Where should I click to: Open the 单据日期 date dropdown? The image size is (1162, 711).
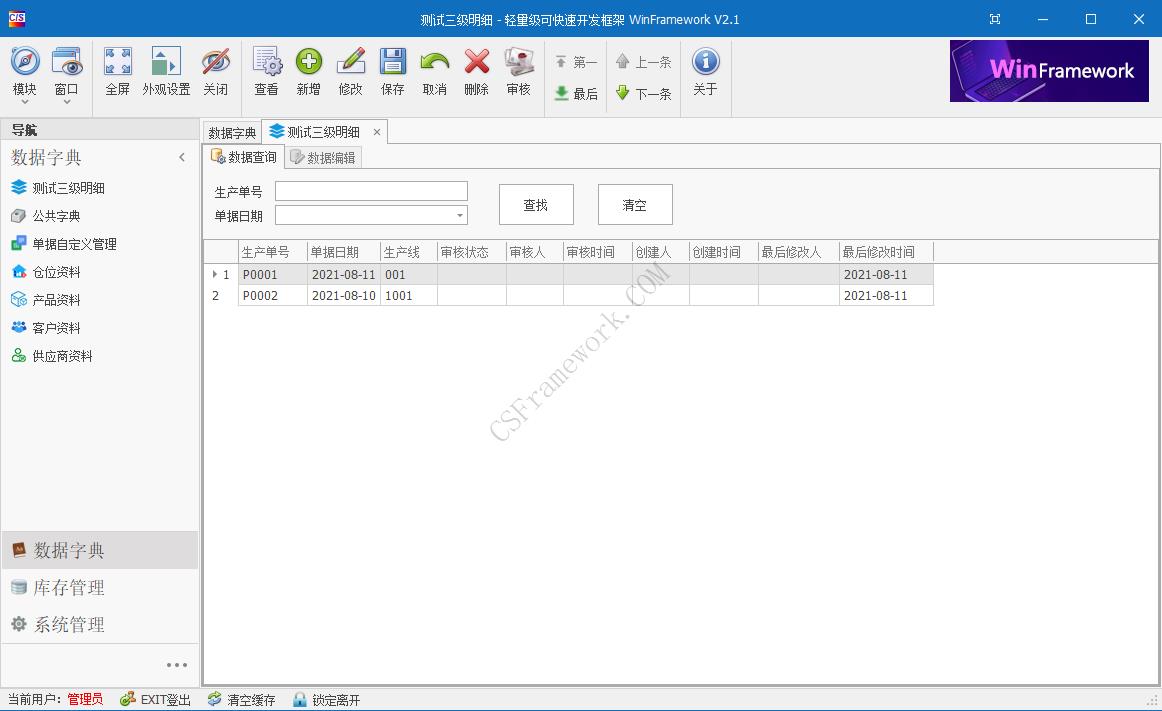[458, 215]
